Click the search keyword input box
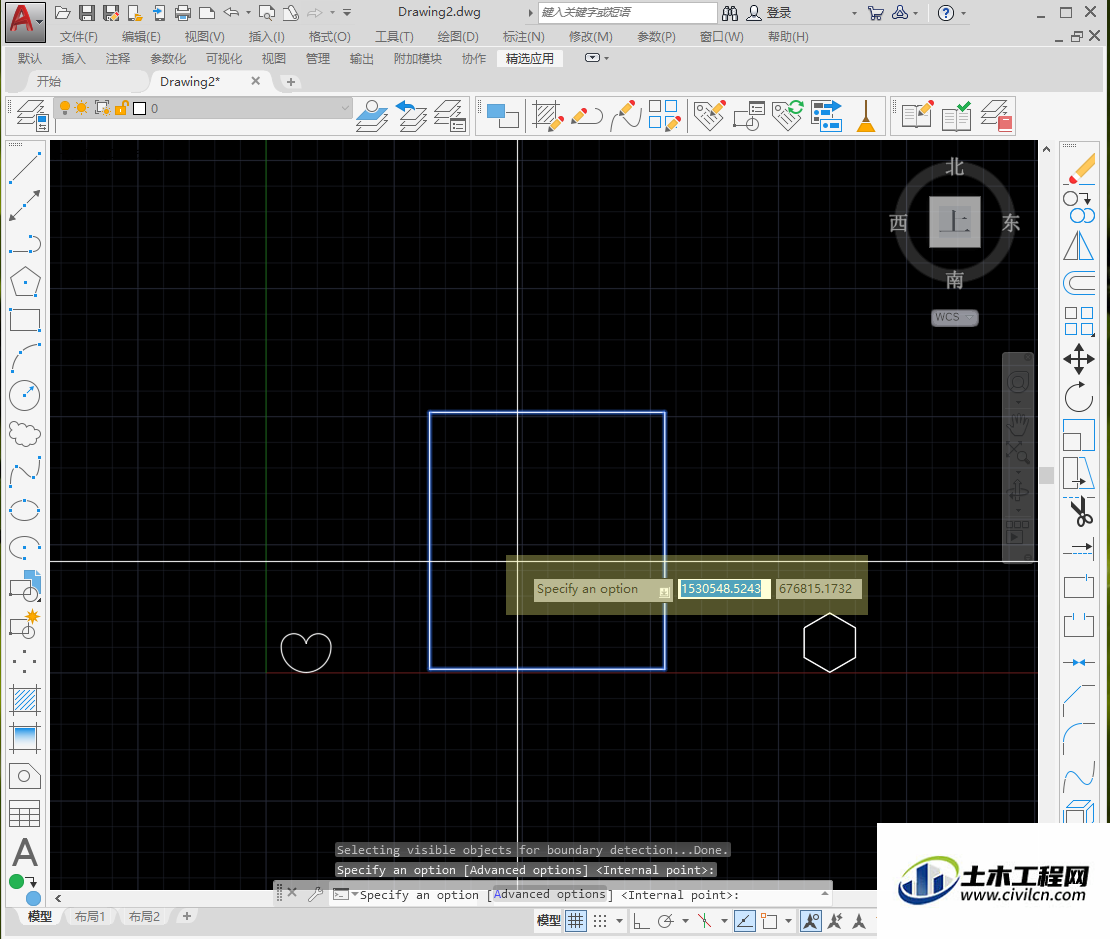1110x939 pixels. [628, 13]
